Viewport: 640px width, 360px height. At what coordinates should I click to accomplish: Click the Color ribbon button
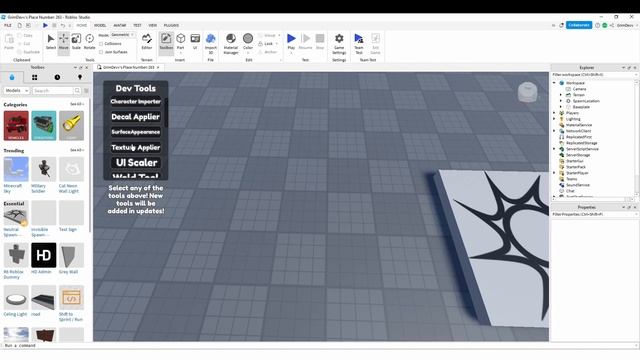tap(248, 42)
